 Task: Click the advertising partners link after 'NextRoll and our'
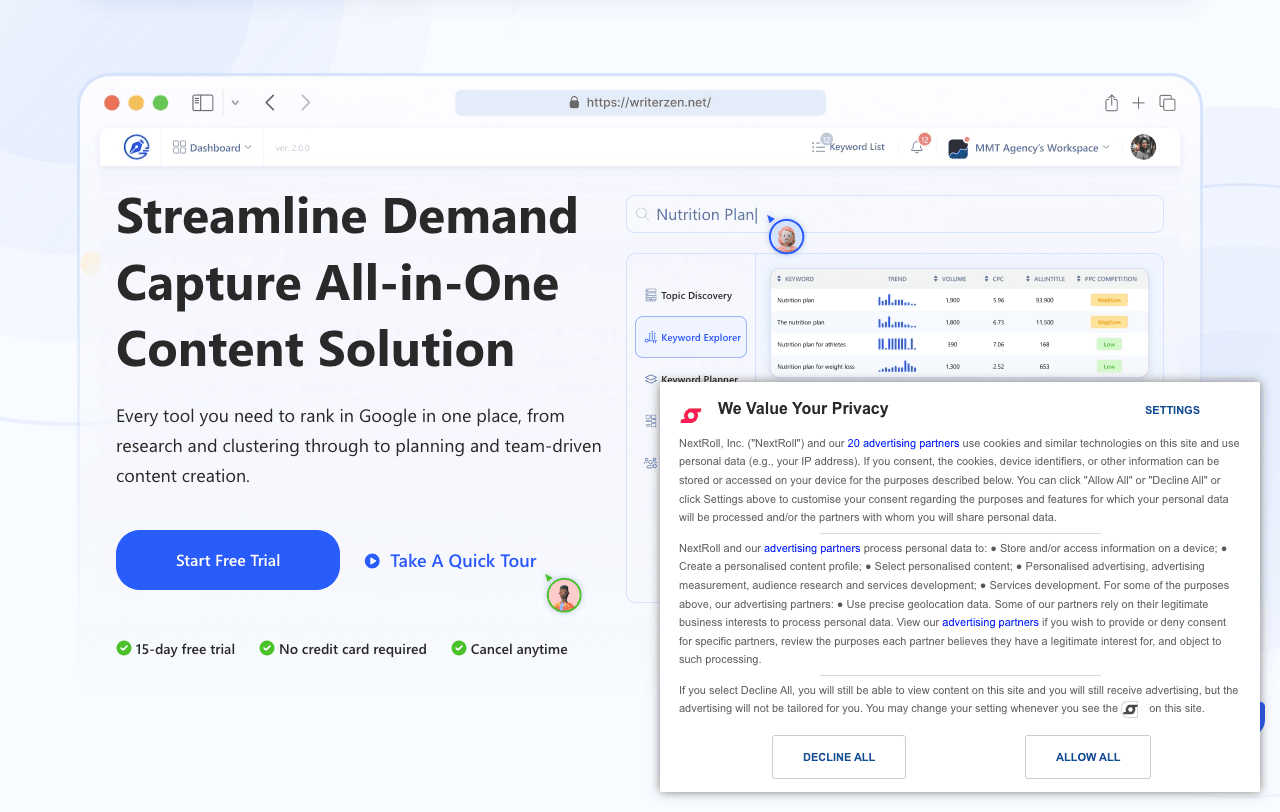click(x=812, y=548)
